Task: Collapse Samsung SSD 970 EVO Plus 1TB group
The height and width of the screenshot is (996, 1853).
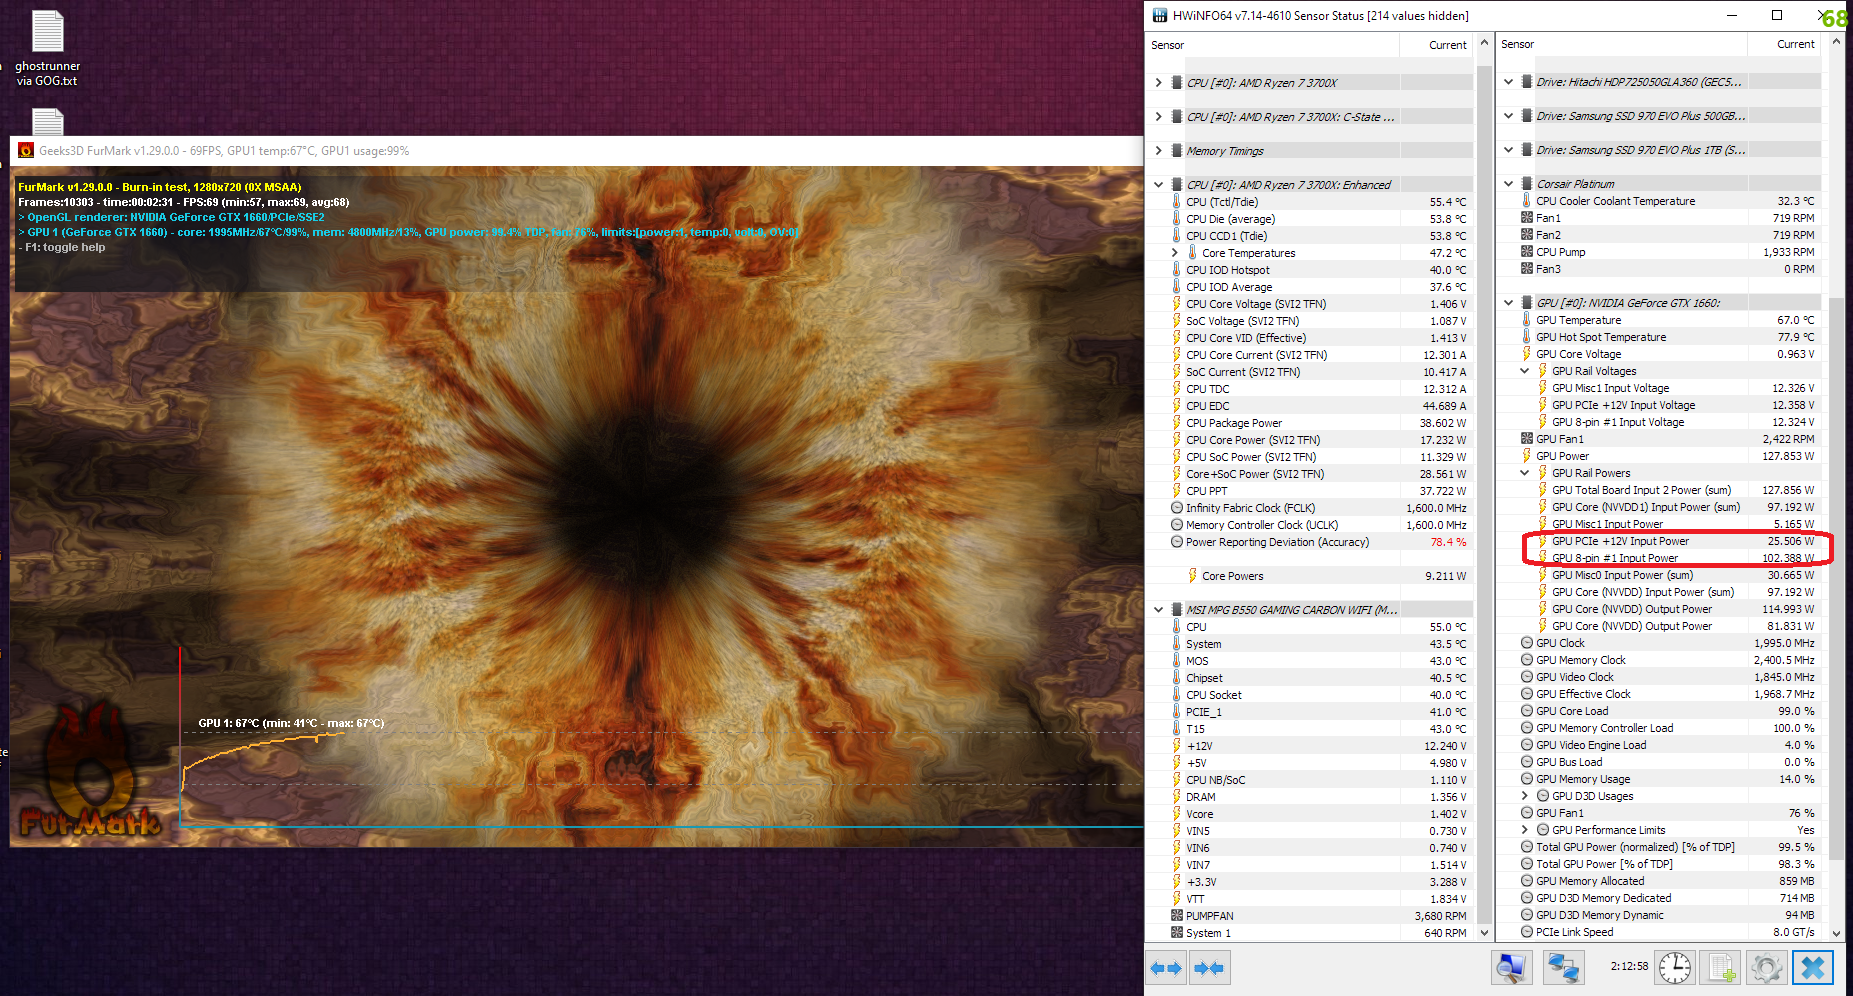Action: point(1509,150)
